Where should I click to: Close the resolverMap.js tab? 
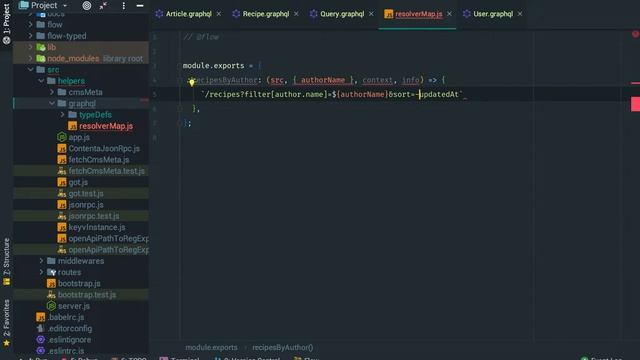tap(449, 14)
